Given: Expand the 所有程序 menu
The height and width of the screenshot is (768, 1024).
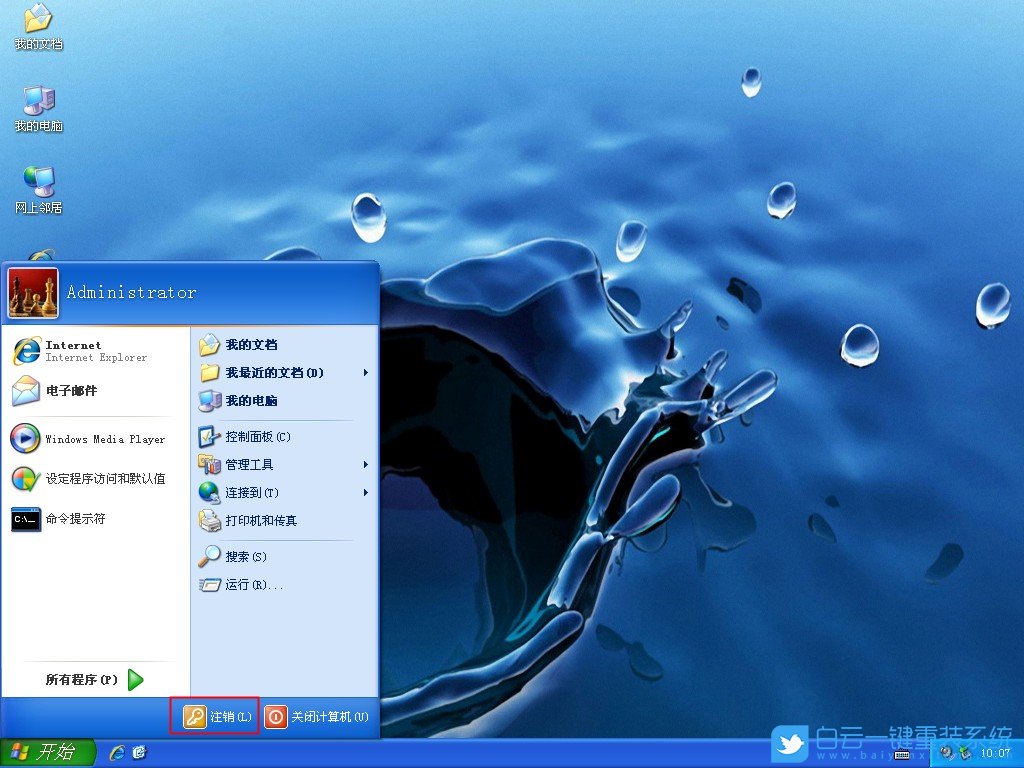Looking at the screenshot, I should (x=80, y=679).
